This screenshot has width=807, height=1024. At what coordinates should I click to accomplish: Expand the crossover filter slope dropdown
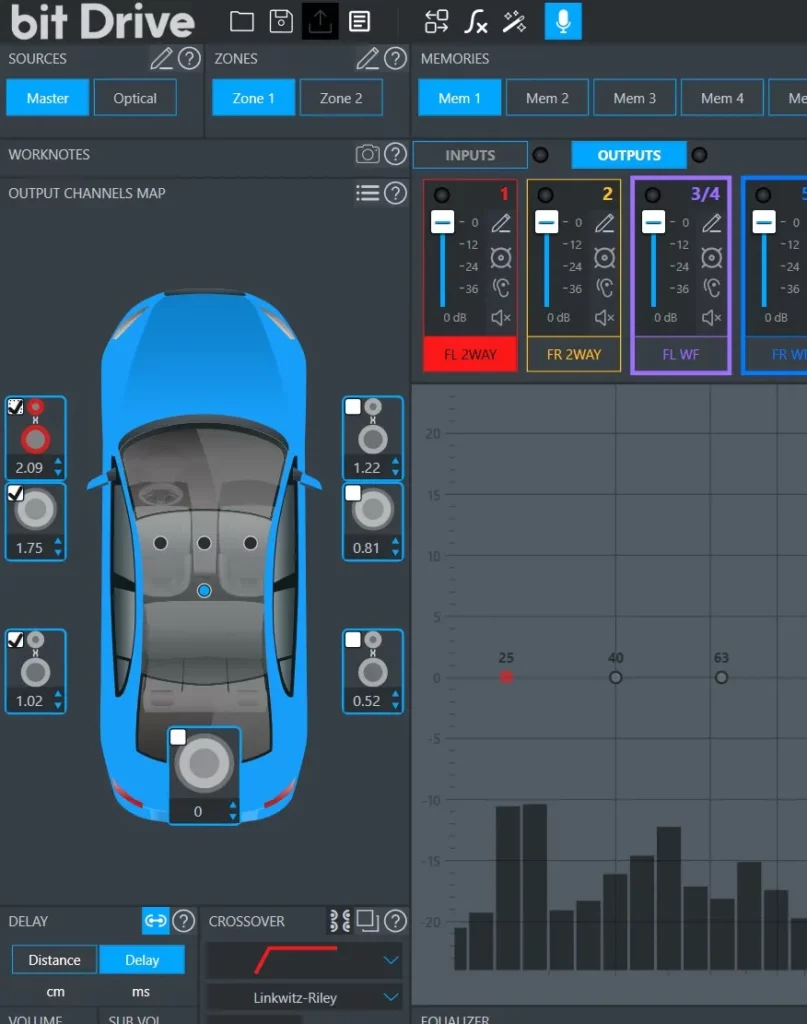[390, 960]
